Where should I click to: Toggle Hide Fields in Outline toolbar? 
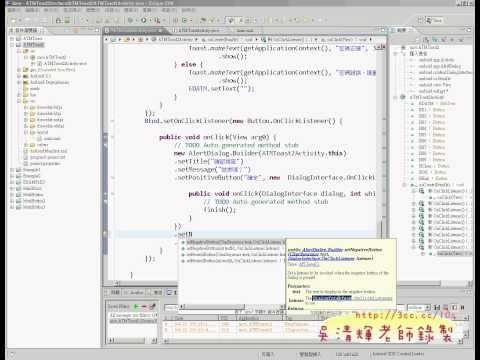pos(436,39)
